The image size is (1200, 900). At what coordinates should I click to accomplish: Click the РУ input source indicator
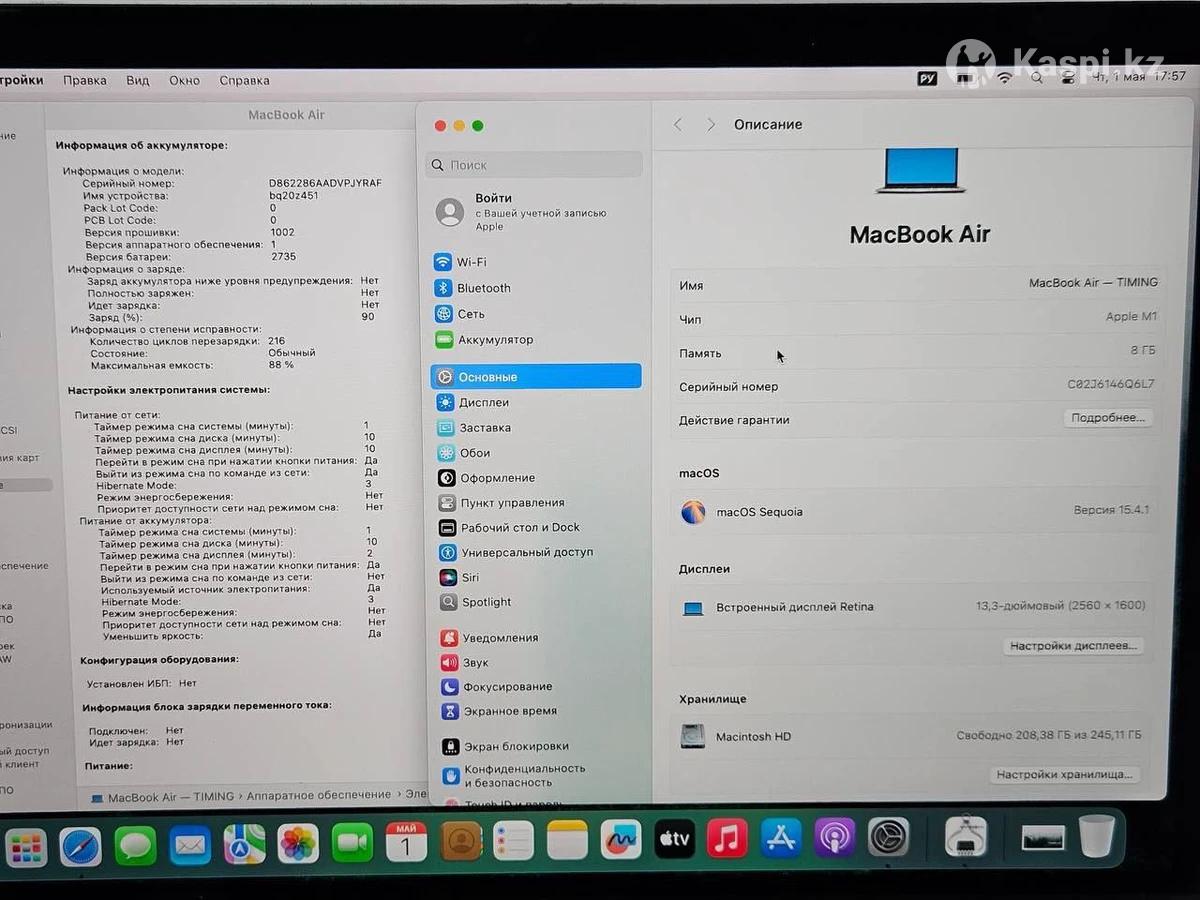[x=927, y=78]
